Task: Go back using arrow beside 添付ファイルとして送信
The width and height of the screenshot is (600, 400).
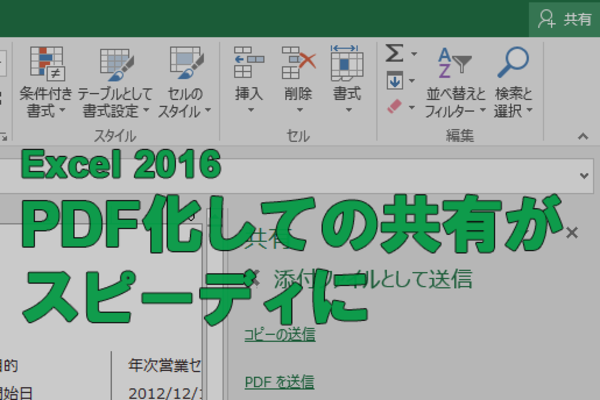Action: pyautogui.click(x=253, y=278)
